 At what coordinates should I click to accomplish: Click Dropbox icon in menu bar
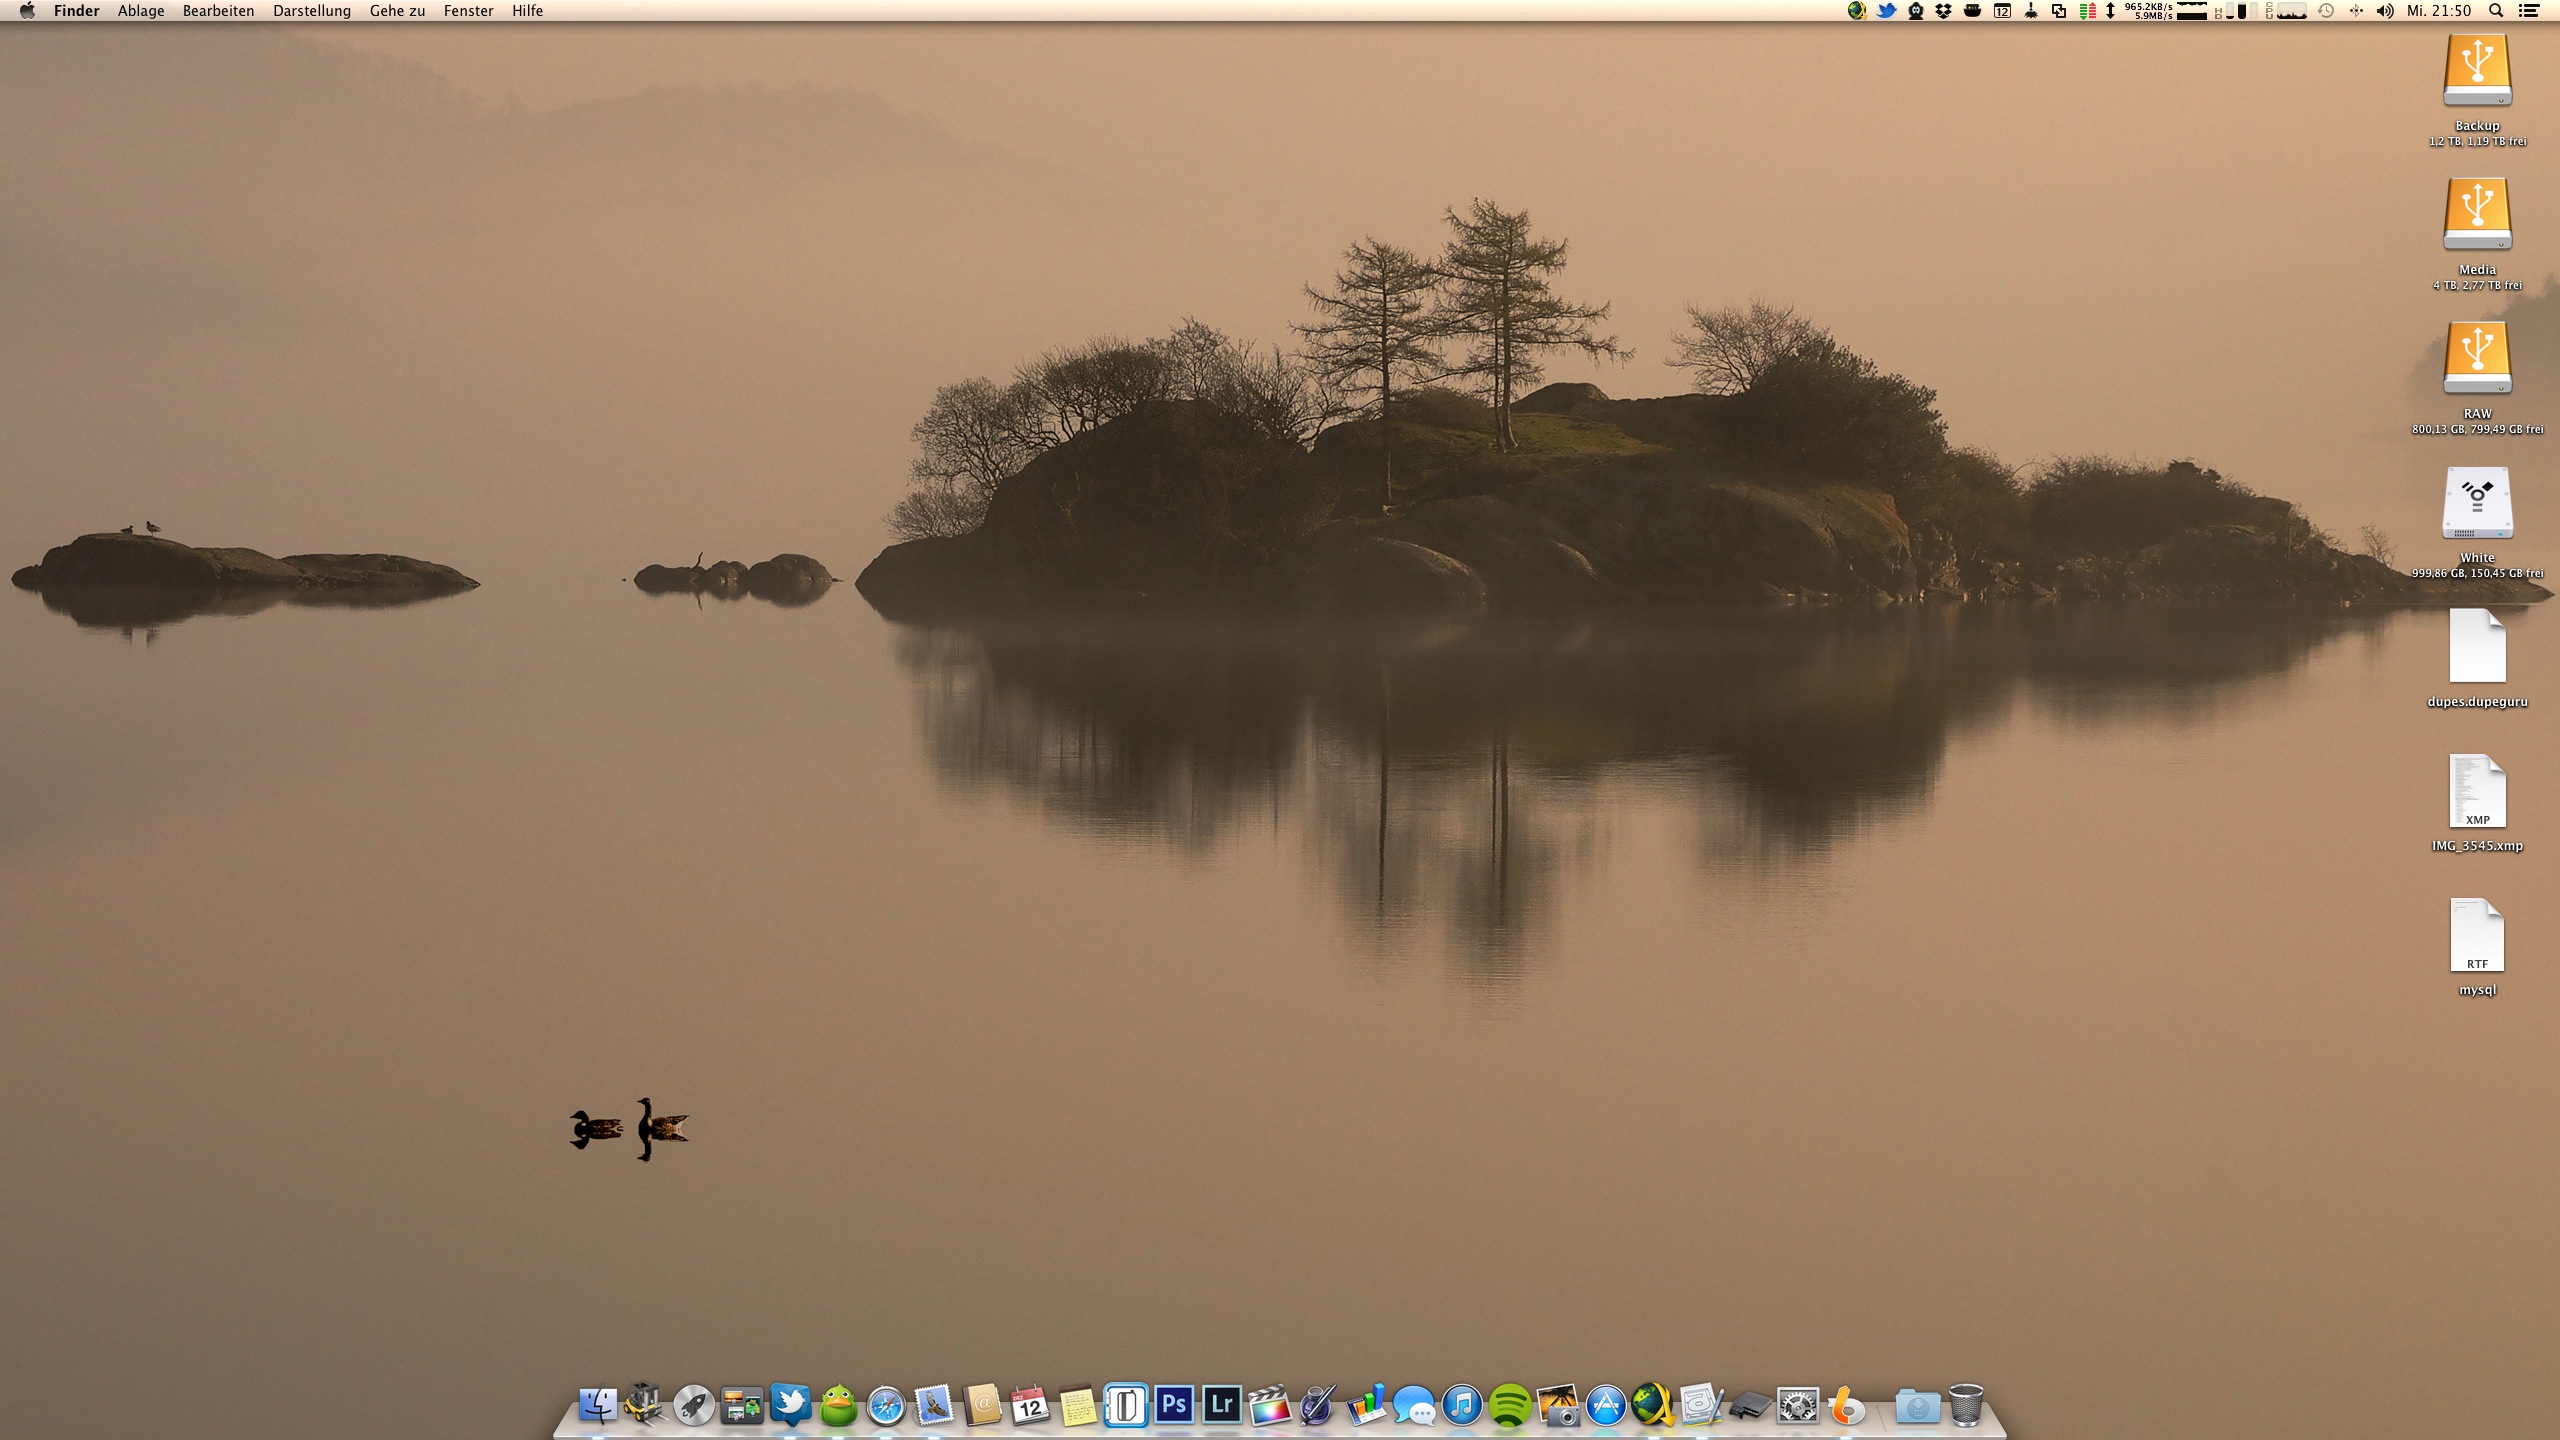tap(1943, 11)
